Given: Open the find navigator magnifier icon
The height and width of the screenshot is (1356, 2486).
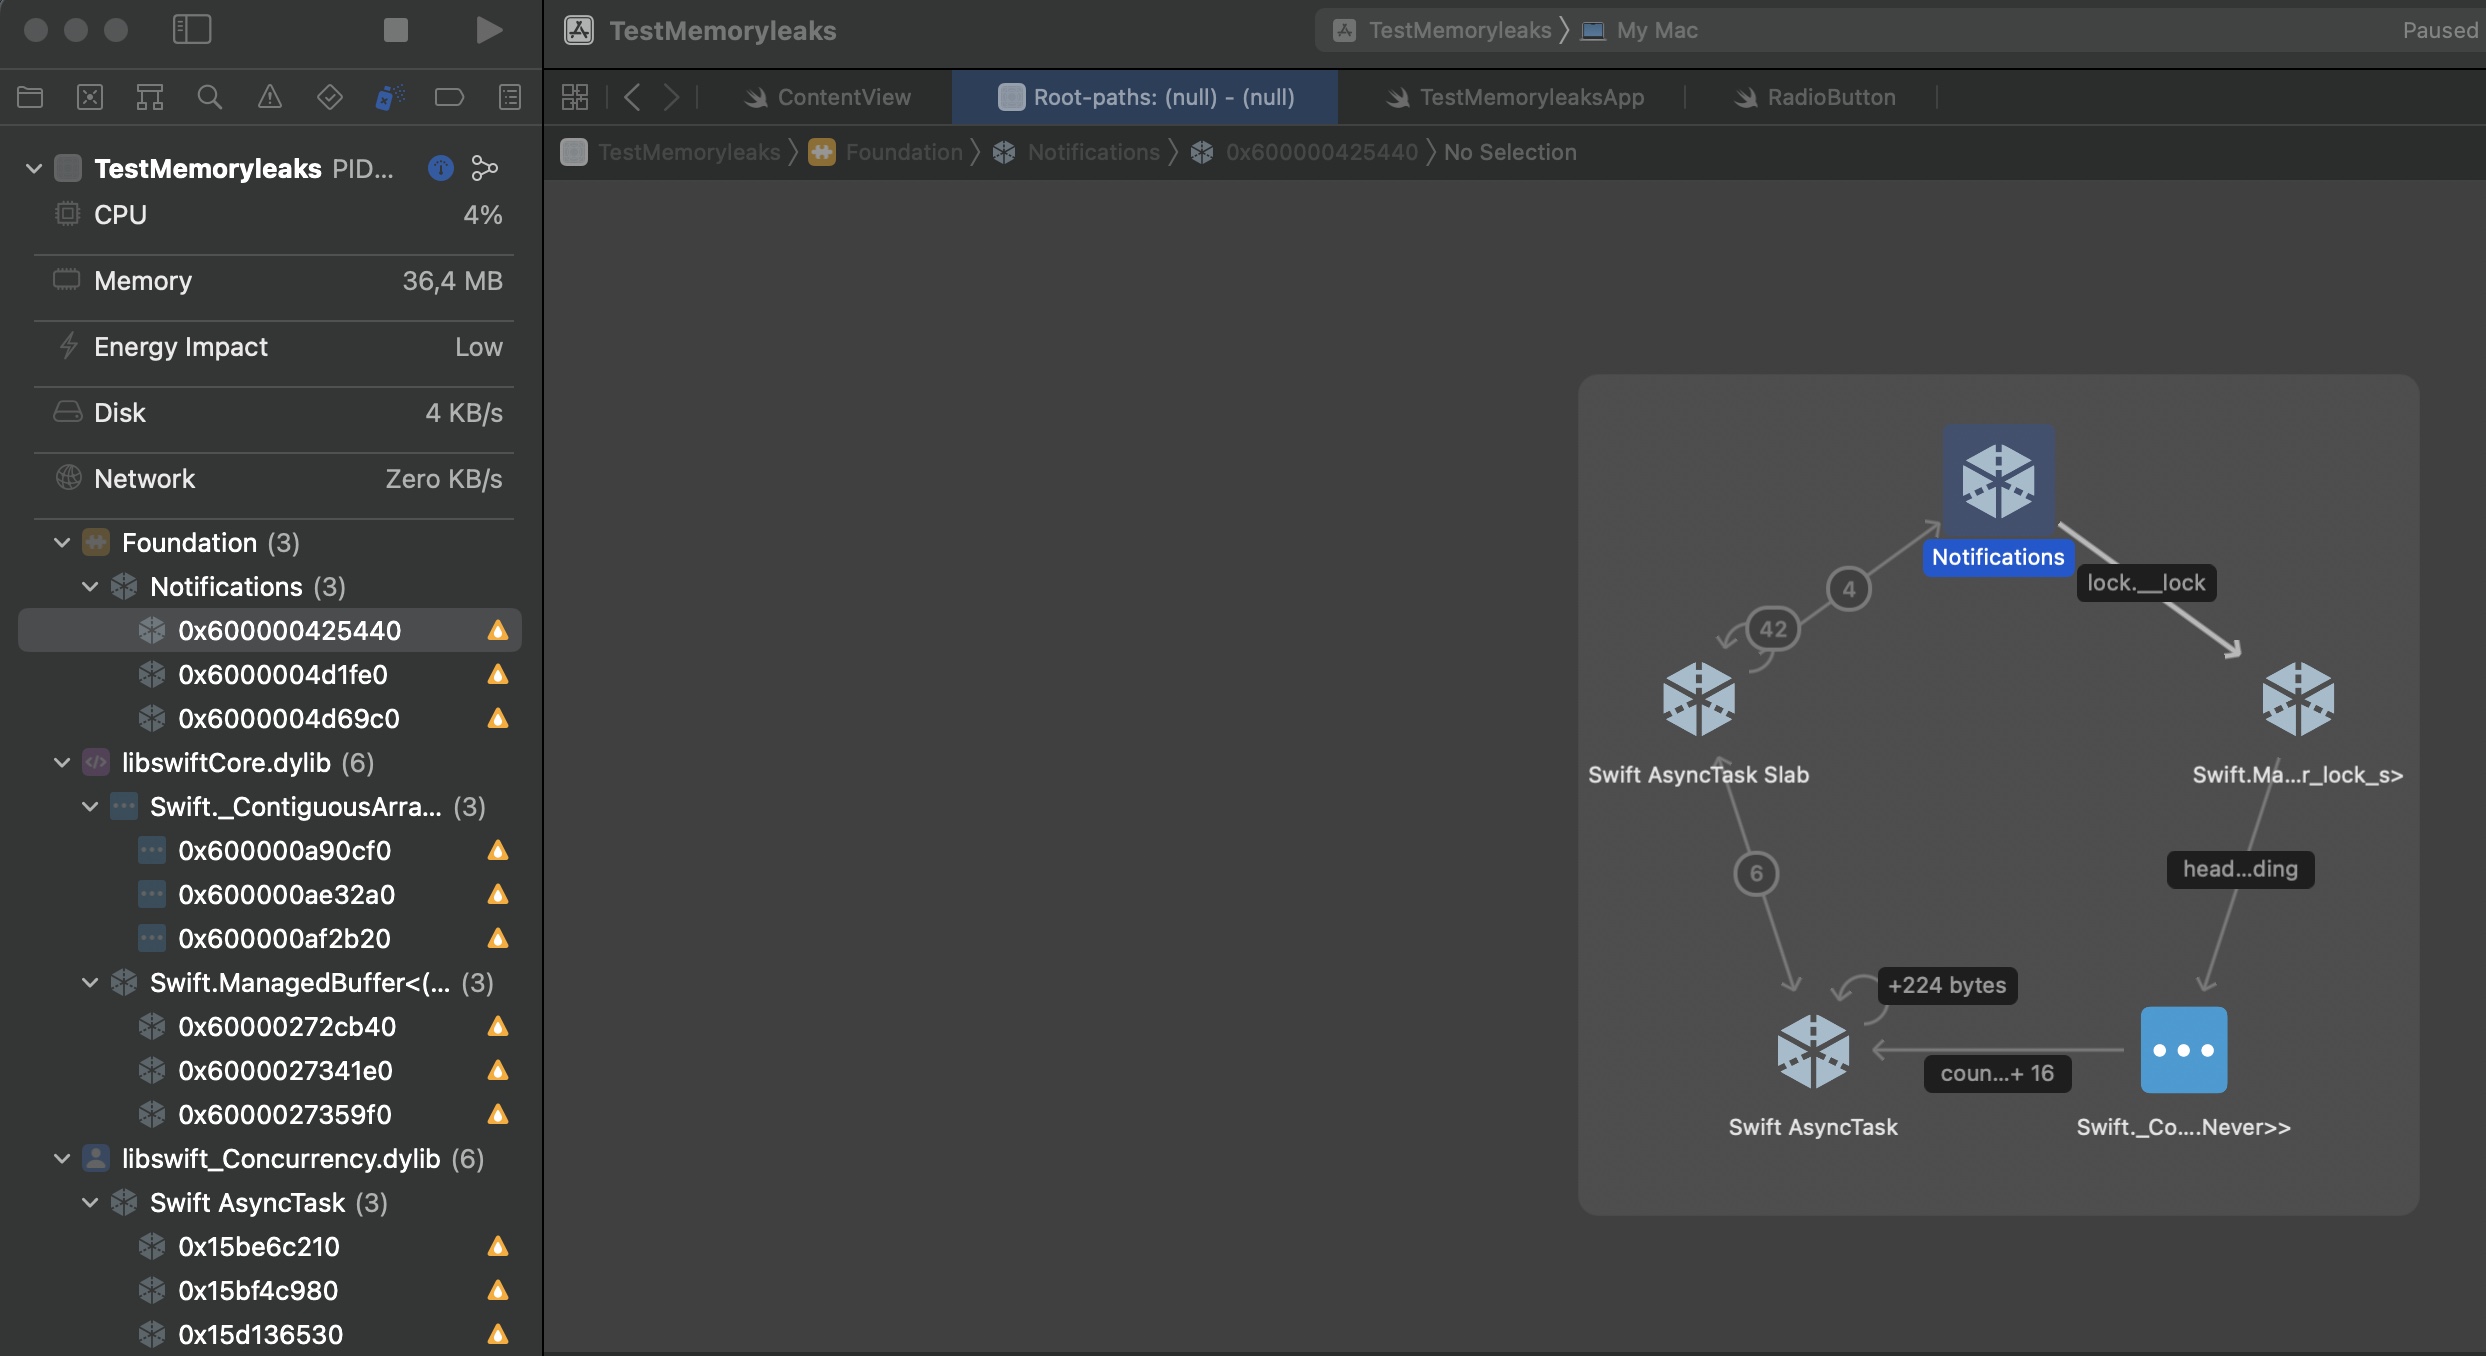Looking at the screenshot, I should tap(209, 97).
